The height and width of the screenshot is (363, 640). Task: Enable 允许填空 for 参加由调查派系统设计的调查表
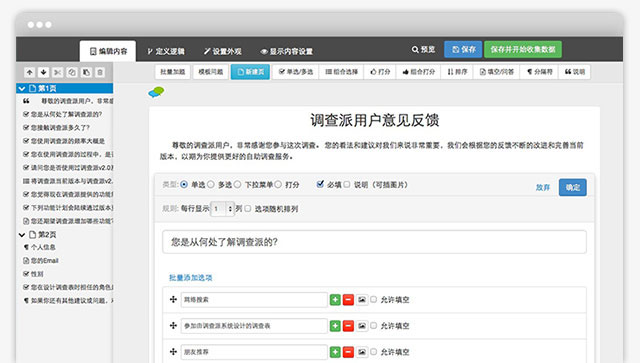pyautogui.click(x=373, y=325)
